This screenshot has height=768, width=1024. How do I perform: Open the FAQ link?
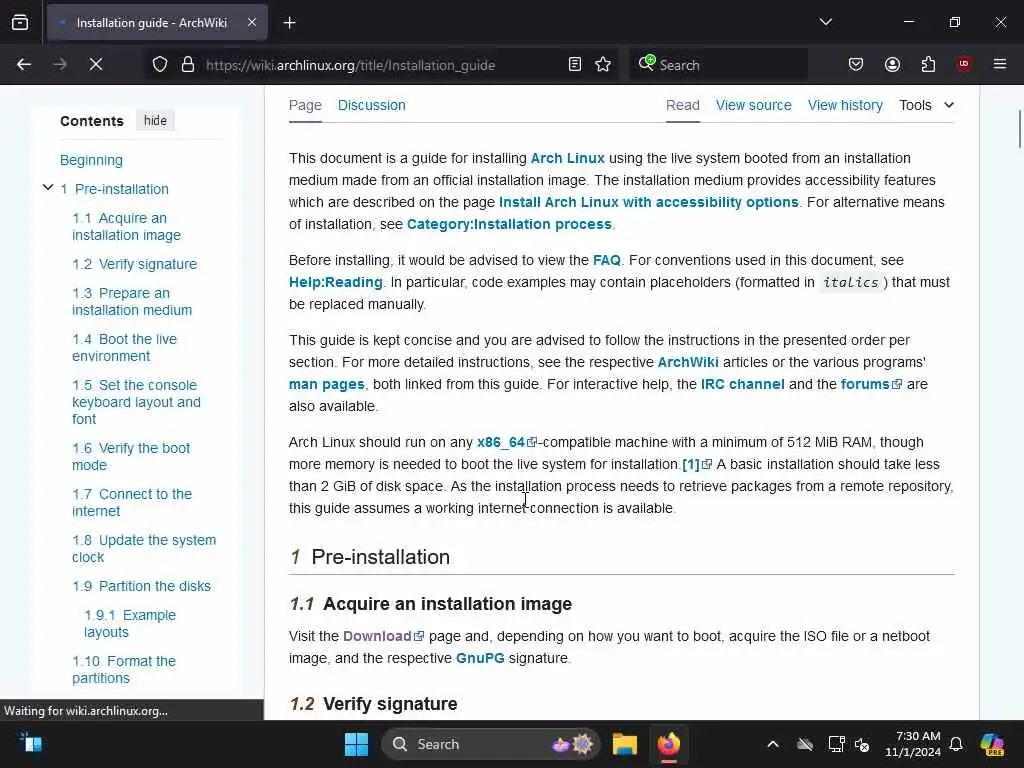click(x=607, y=261)
